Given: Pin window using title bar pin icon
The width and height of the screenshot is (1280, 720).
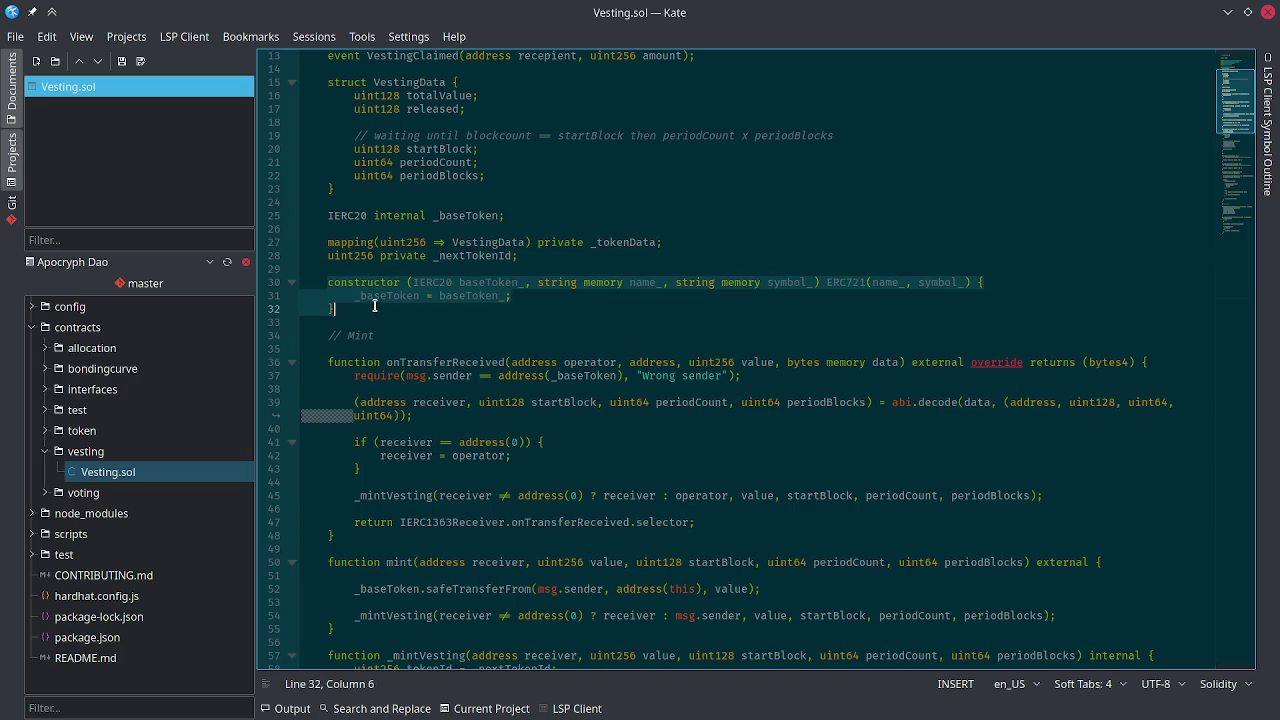Looking at the screenshot, I should pos(32,12).
